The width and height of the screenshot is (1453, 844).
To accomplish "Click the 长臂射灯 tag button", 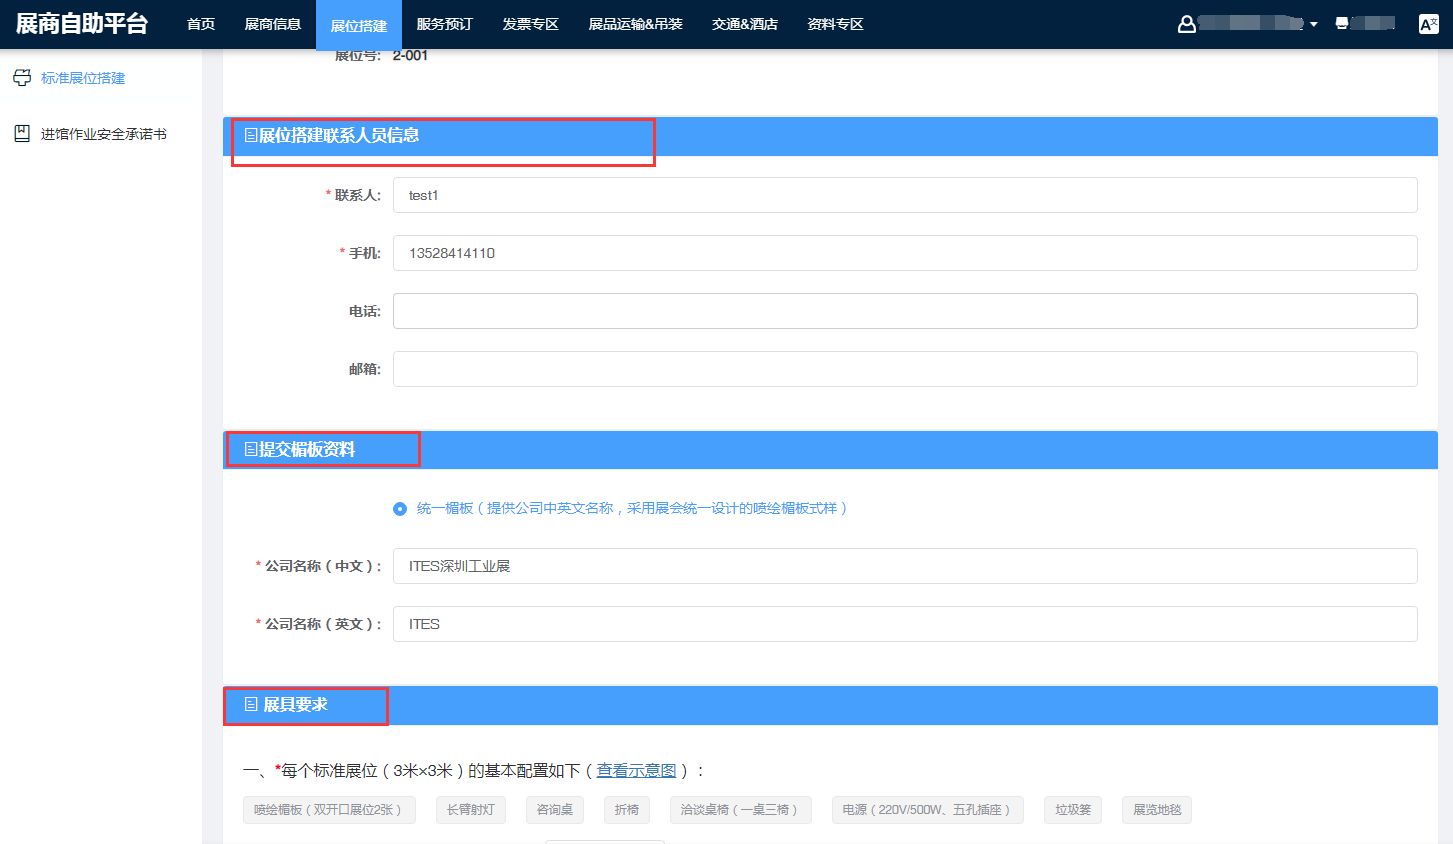I will (470, 810).
